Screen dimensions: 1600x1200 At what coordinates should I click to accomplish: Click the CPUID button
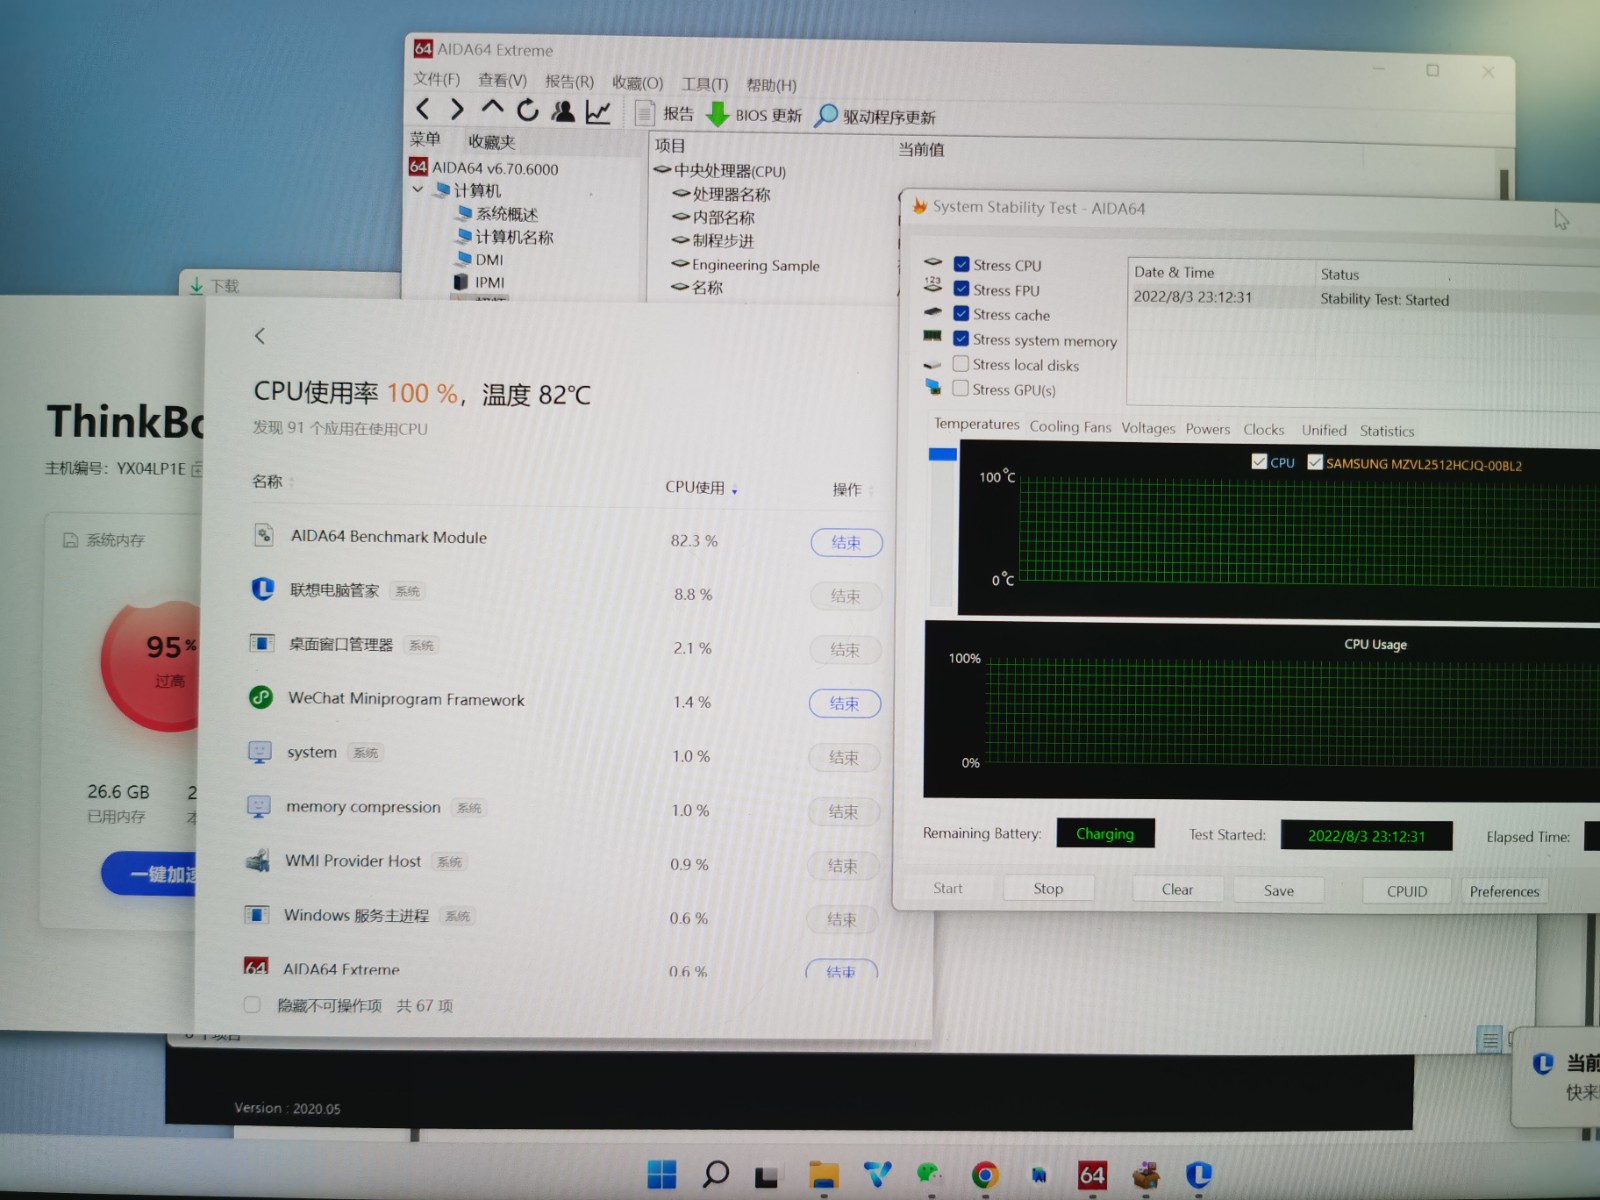tap(1407, 891)
